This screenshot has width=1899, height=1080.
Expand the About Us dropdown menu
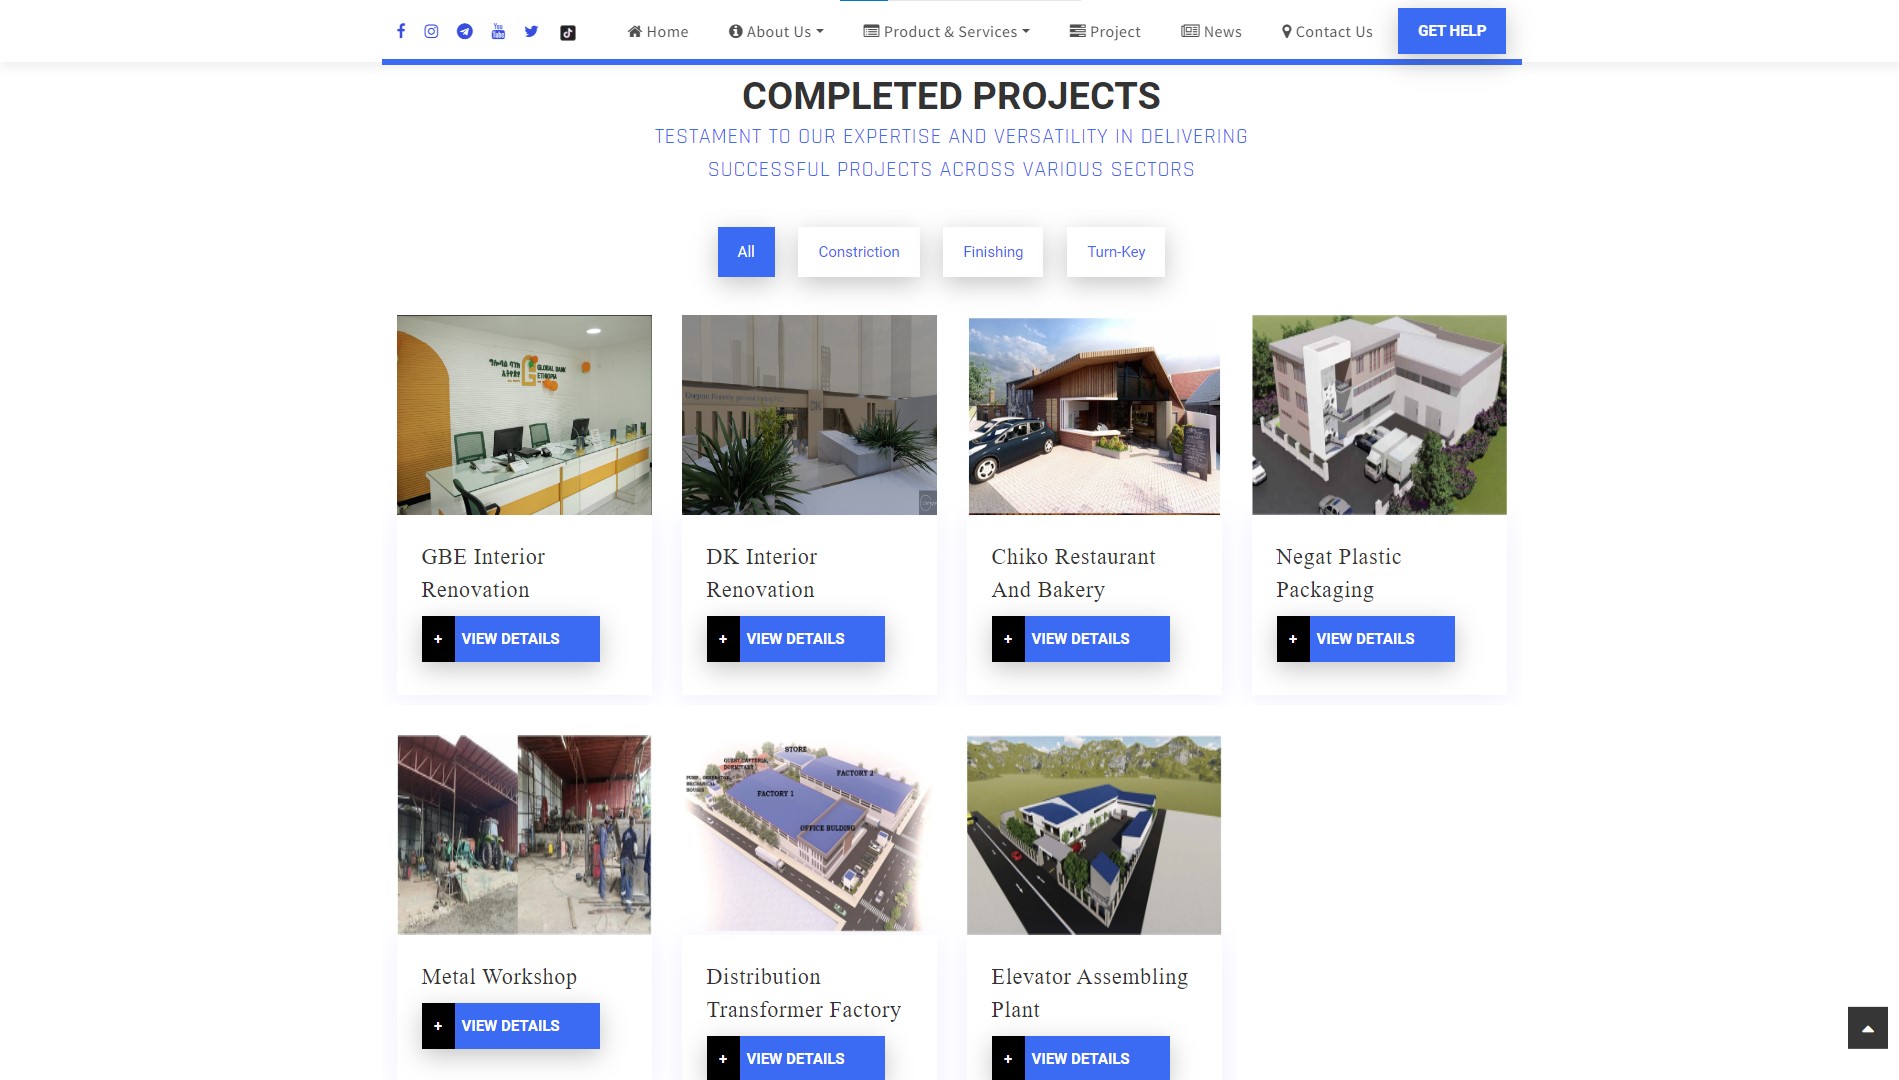(x=776, y=32)
